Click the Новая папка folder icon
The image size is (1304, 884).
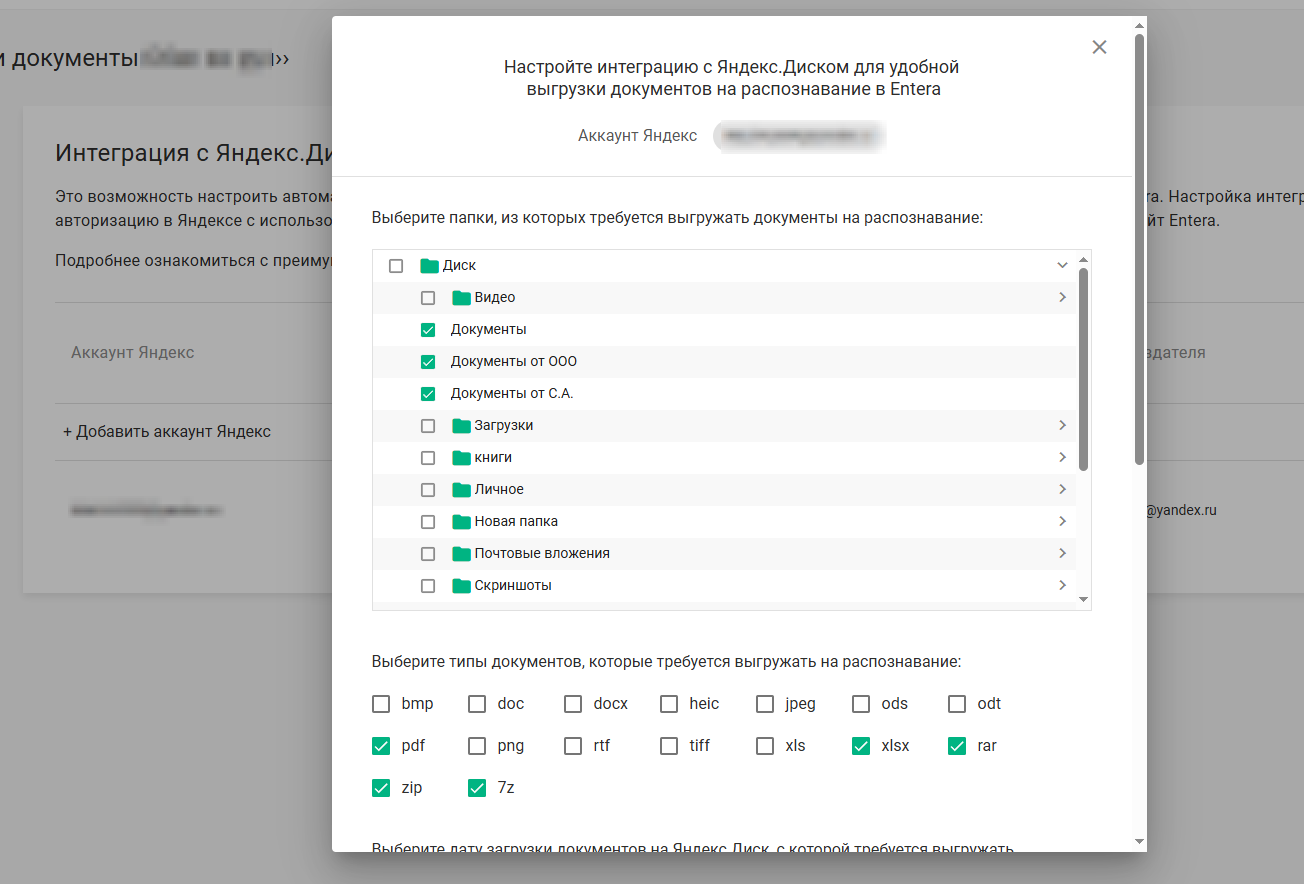pos(461,522)
